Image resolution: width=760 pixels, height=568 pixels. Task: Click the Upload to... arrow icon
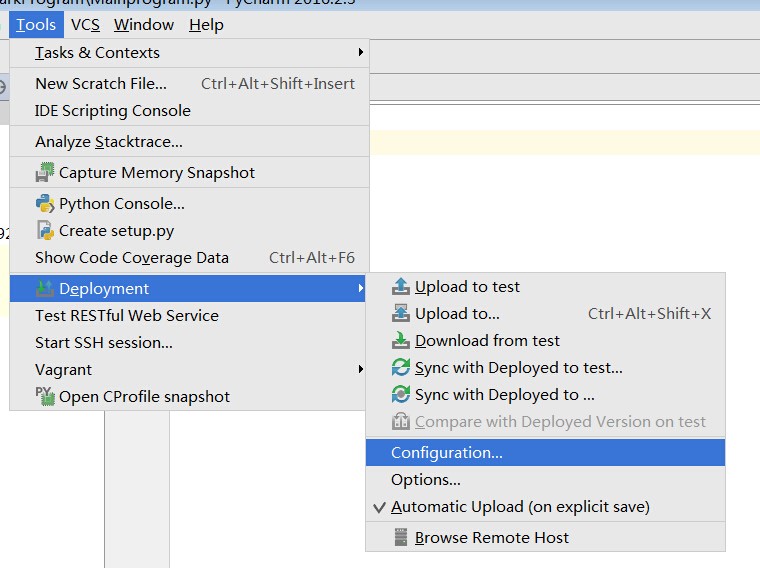[400, 314]
